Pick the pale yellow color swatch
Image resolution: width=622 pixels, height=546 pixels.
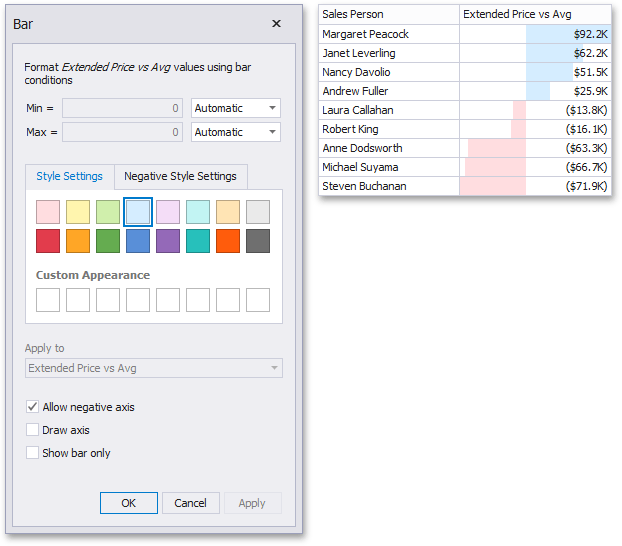pos(78,212)
